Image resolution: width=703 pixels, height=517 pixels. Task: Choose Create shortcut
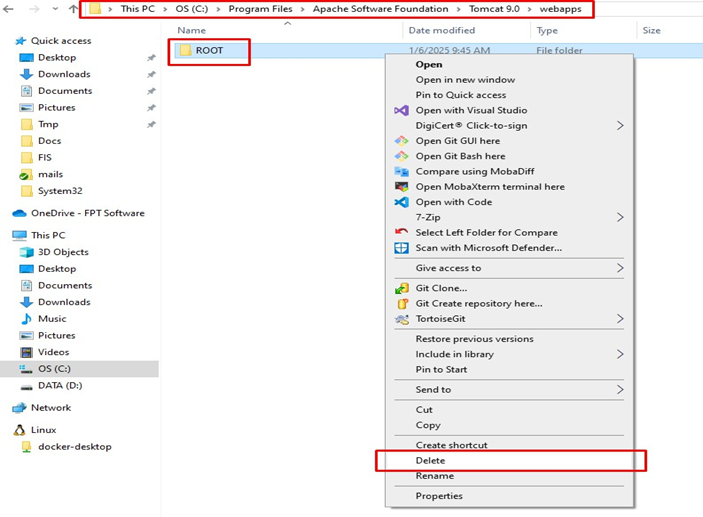[510, 445]
